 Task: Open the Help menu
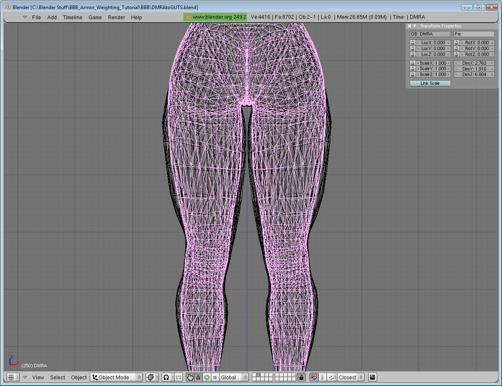[x=136, y=17]
